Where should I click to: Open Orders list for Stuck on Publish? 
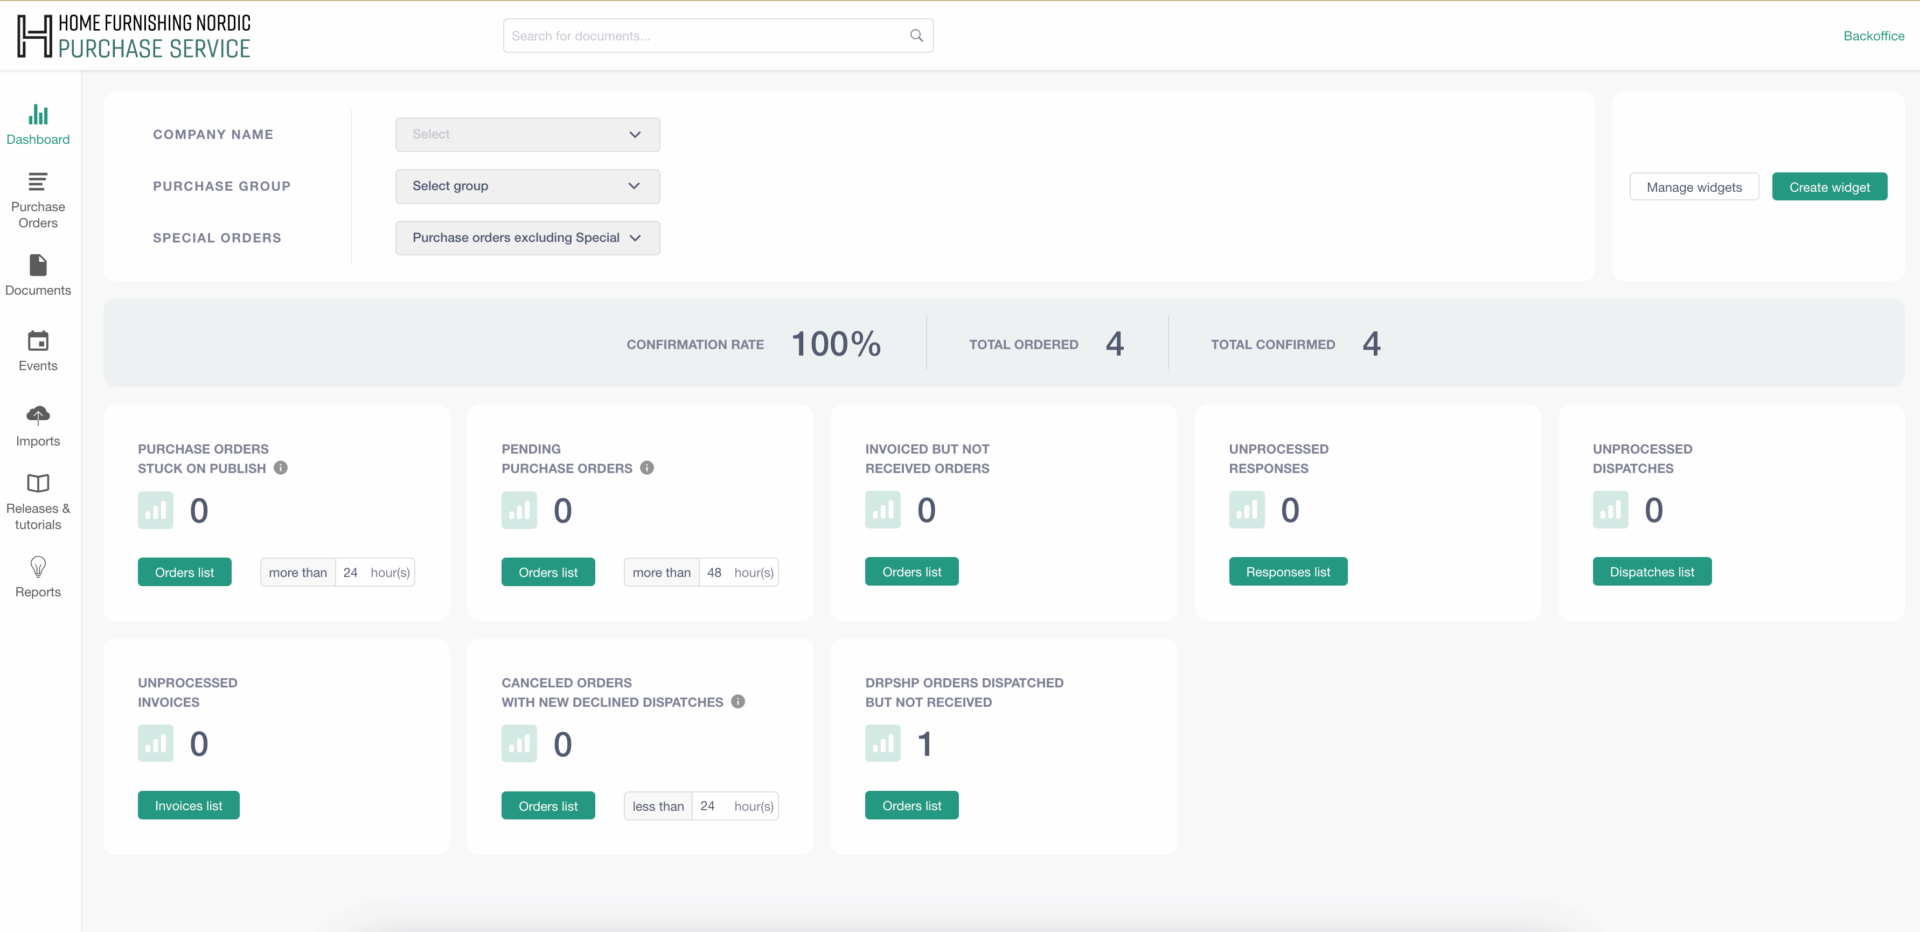click(x=185, y=573)
